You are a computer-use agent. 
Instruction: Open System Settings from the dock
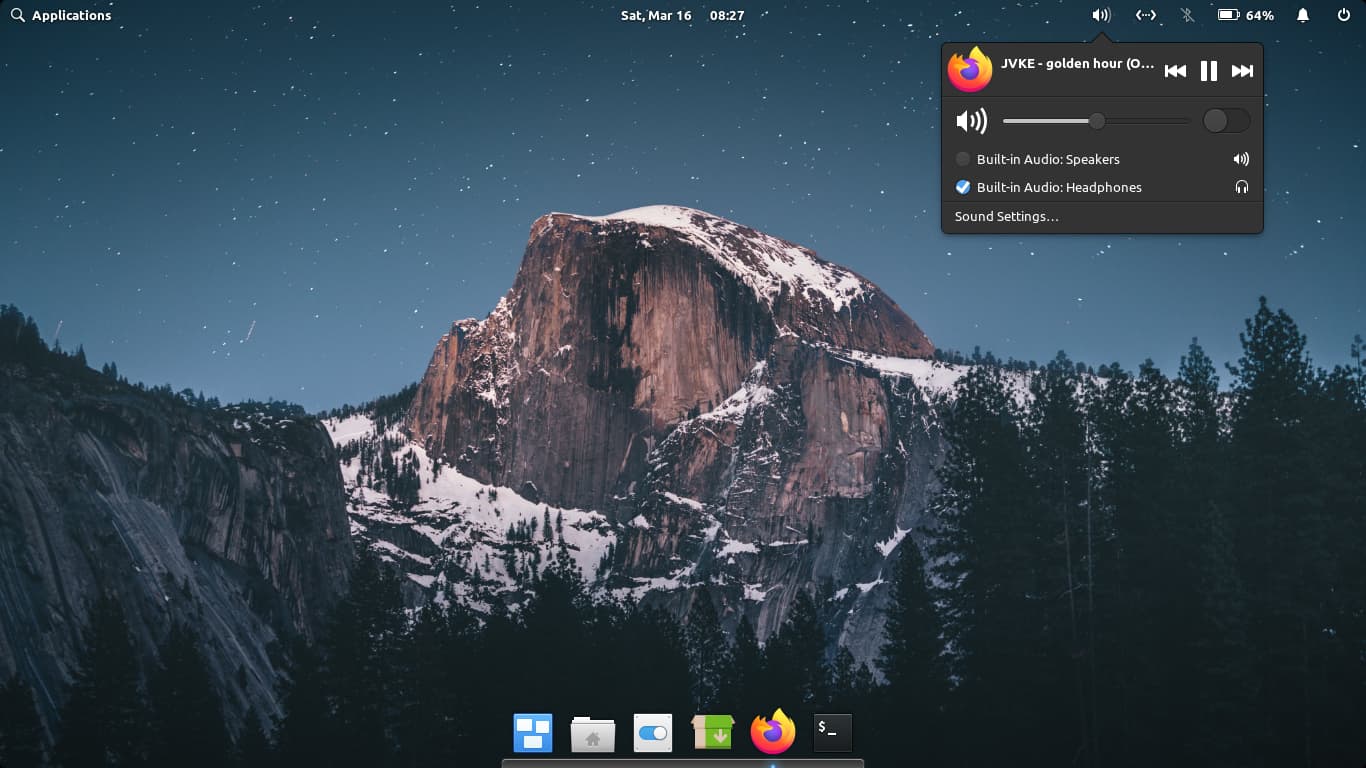coord(653,733)
